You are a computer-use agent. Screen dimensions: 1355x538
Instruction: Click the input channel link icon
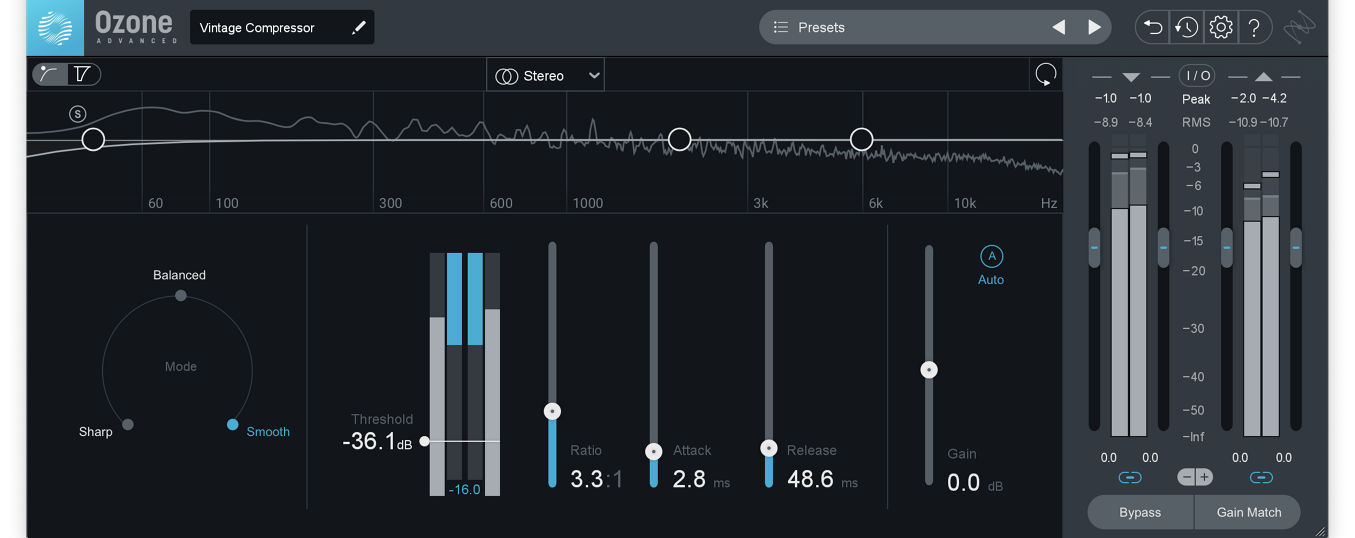click(1129, 478)
